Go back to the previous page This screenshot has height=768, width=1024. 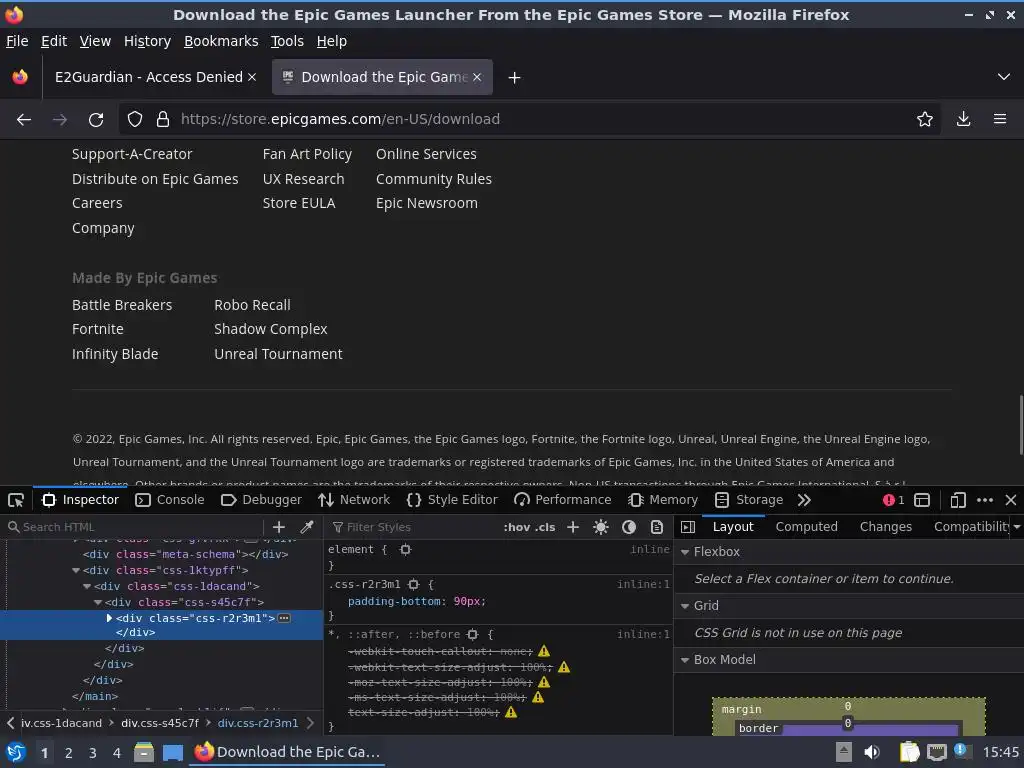[24, 120]
